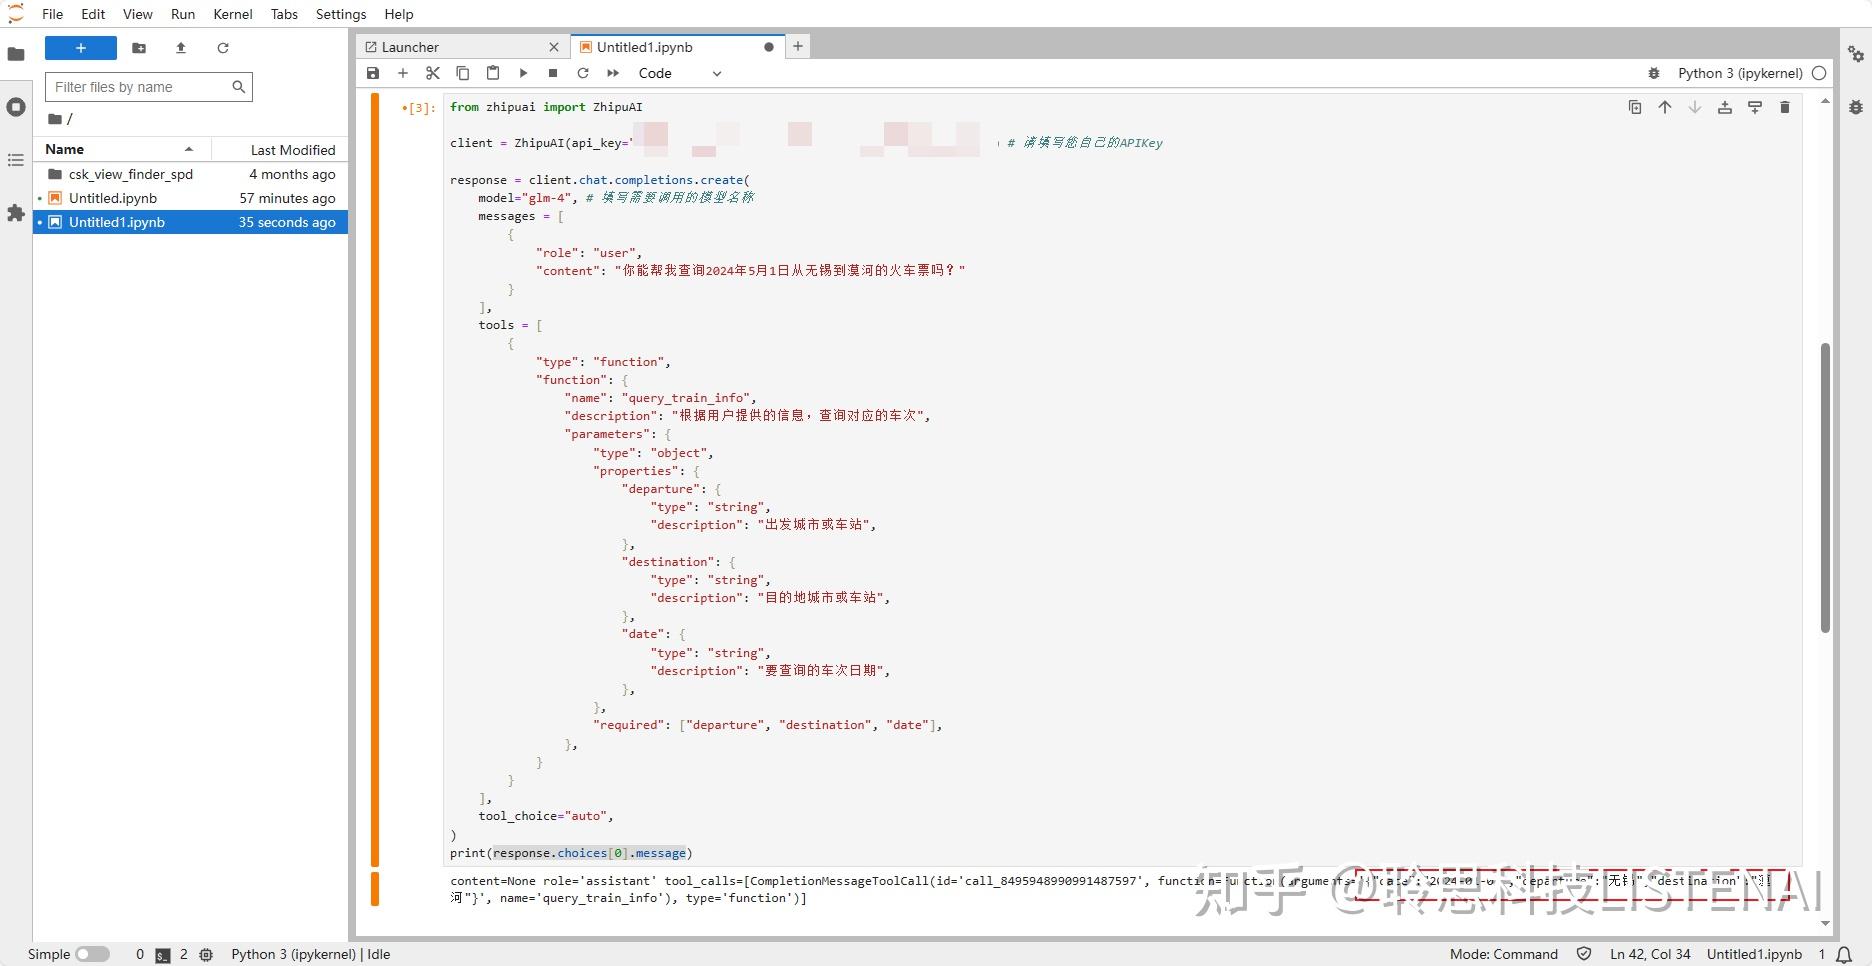1872x966 pixels.
Task: Restart the kernel
Action: tap(583, 73)
